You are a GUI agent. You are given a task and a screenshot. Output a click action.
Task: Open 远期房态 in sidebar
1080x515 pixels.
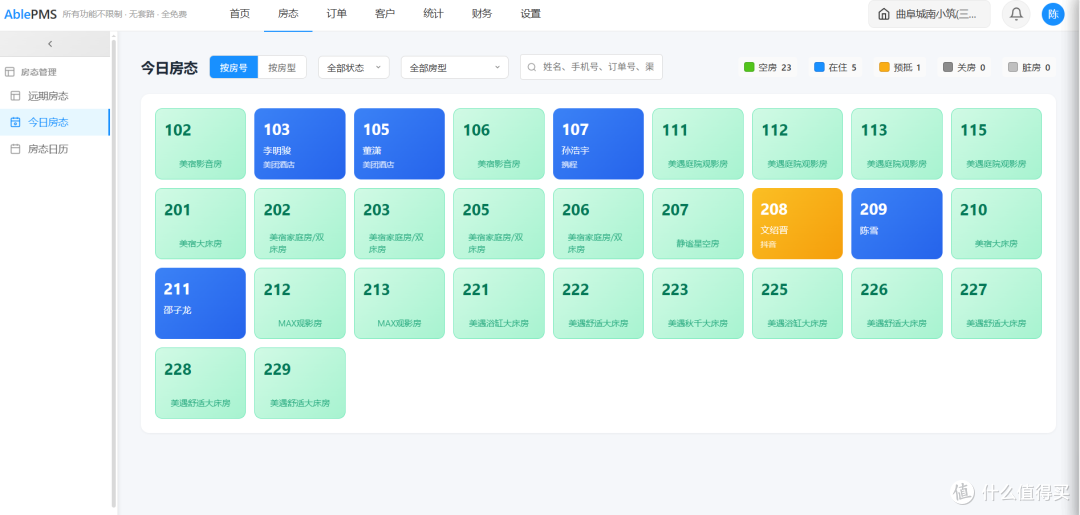pyautogui.click(x=54, y=96)
